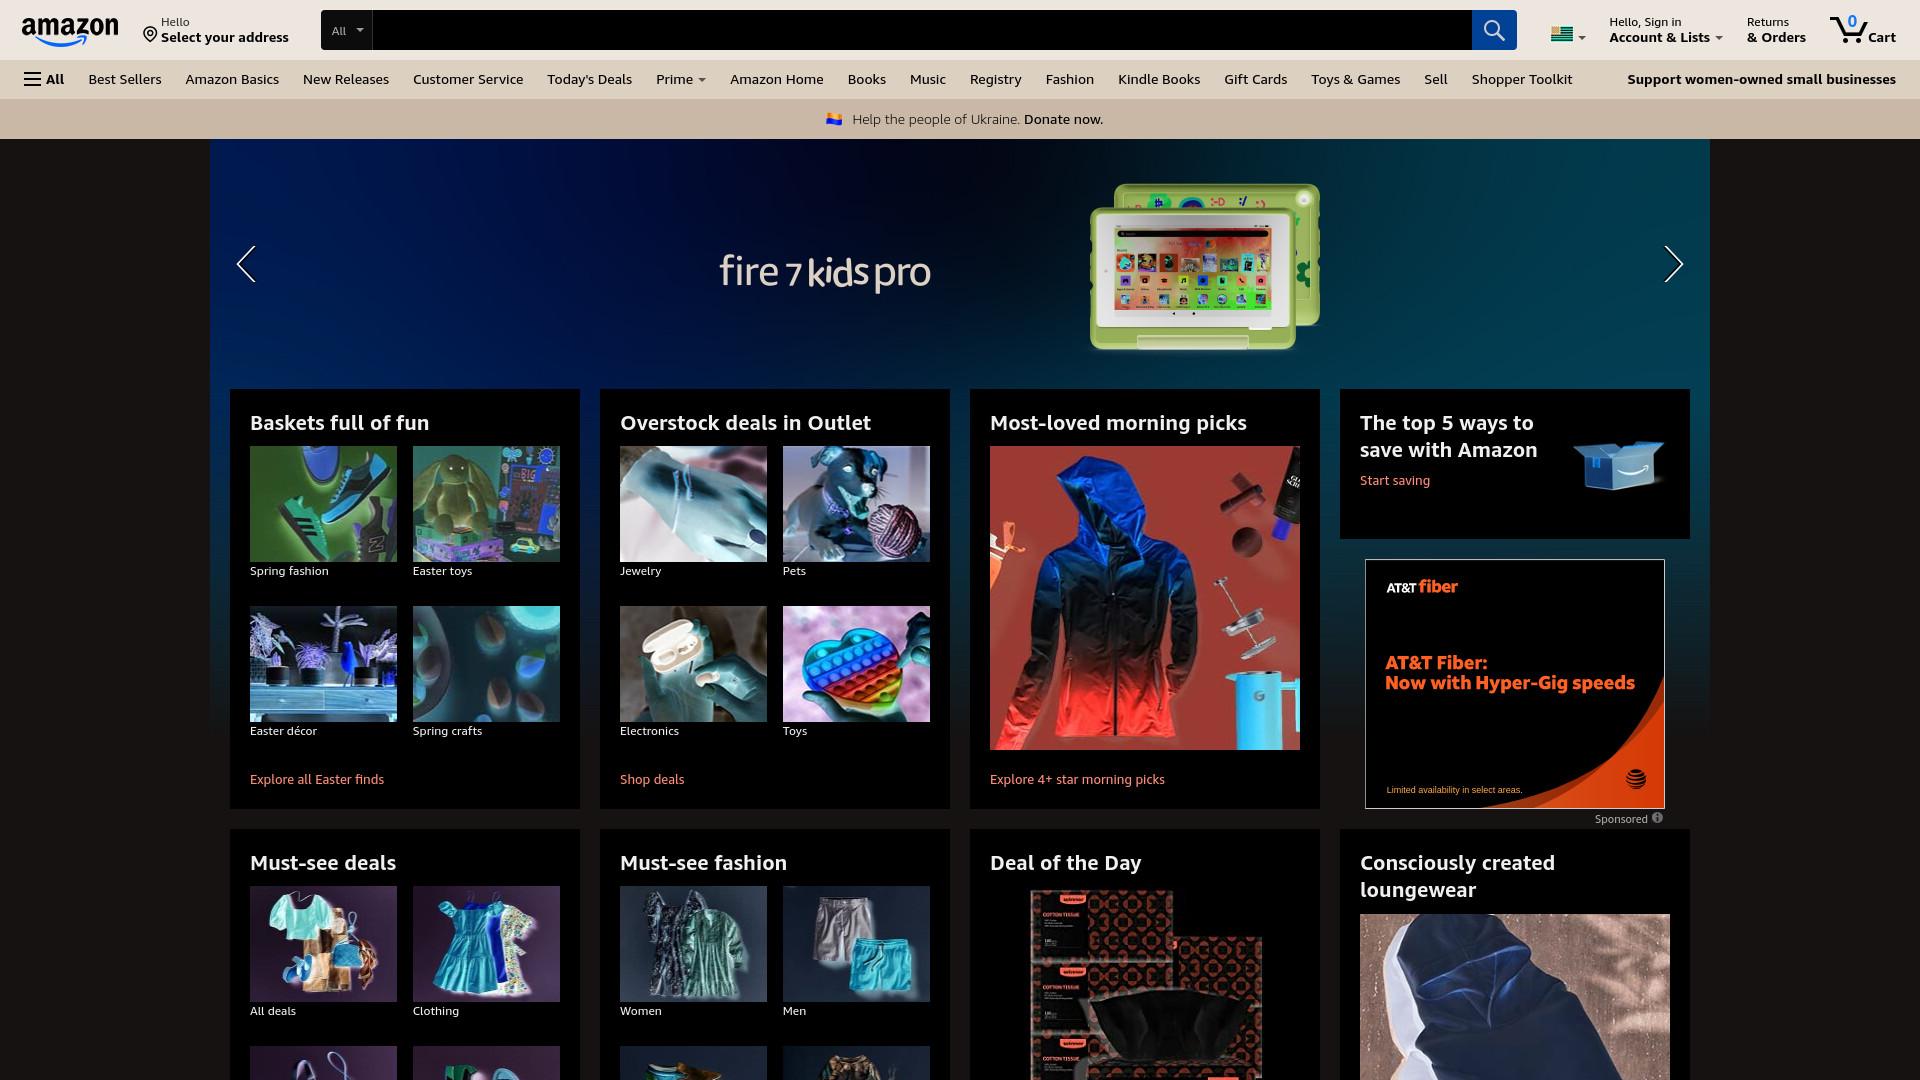Open Today's Deals
The width and height of the screenshot is (1920, 1080).
click(x=589, y=79)
